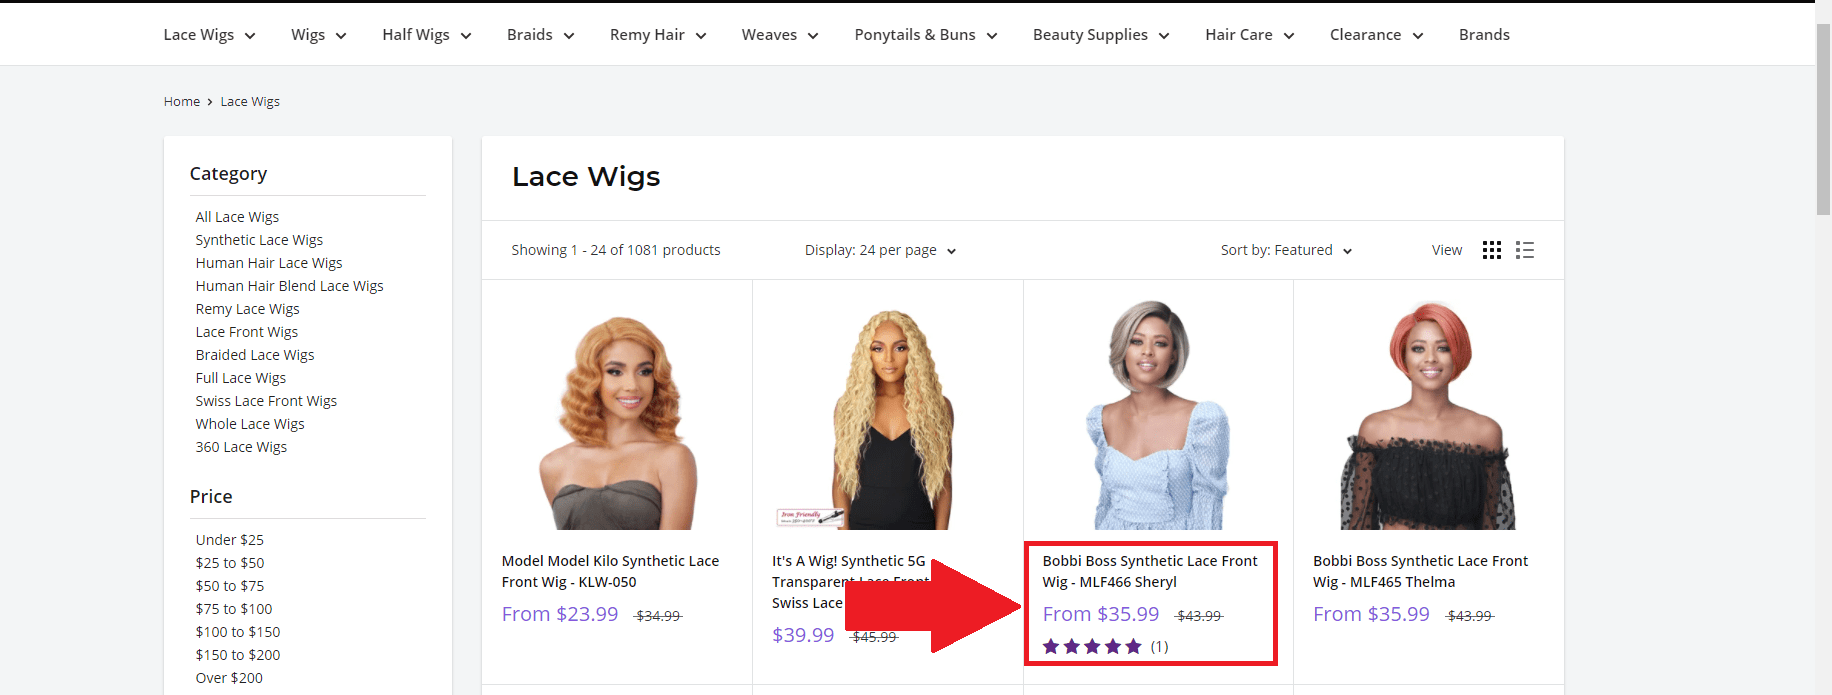
Task: Expand the Beauty Supplies menu
Action: point(1100,35)
